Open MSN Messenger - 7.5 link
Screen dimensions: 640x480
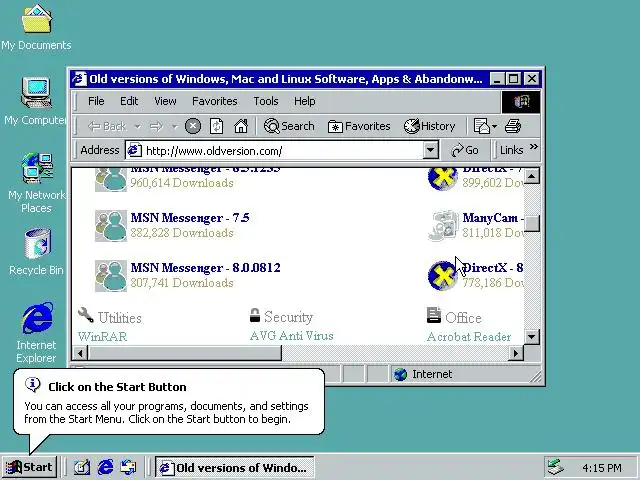[x=190, y=218]
